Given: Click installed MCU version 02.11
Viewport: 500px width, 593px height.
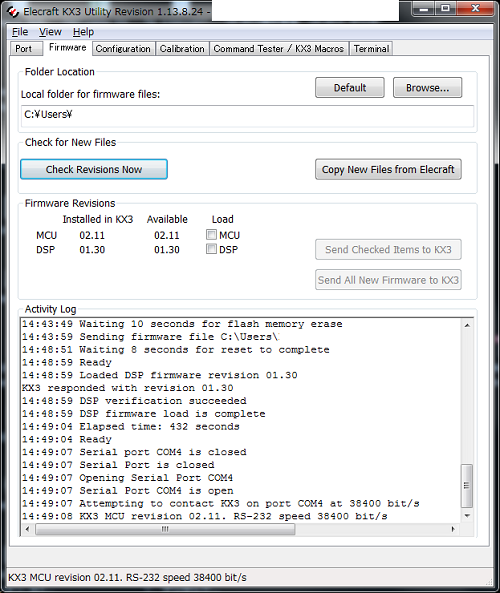Looking at the screenshot, I should (x=92, y=236).
